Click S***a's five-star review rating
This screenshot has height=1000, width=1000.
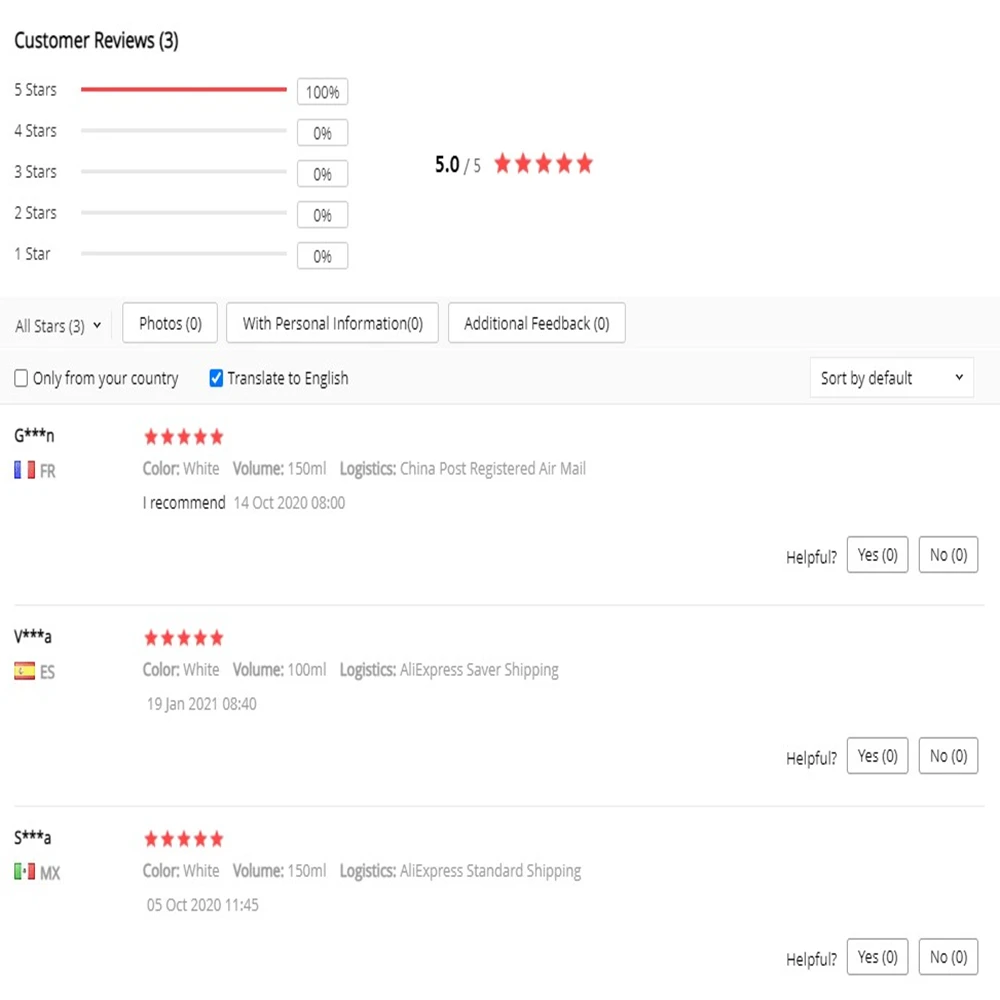click(x=184, y=839)
